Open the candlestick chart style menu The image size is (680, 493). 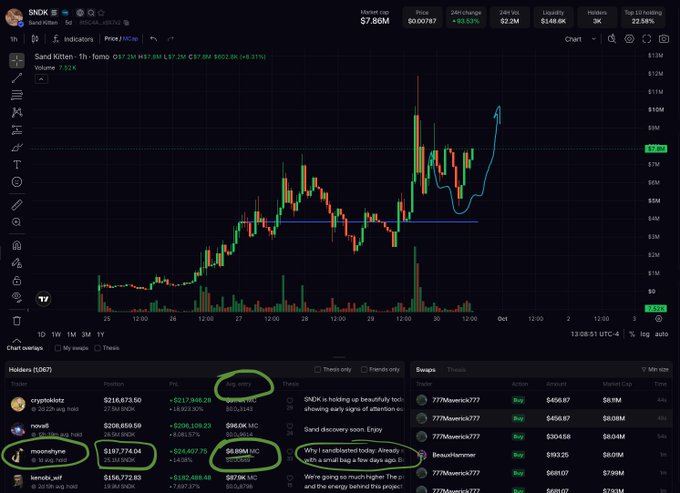click(x=35, y=39)
